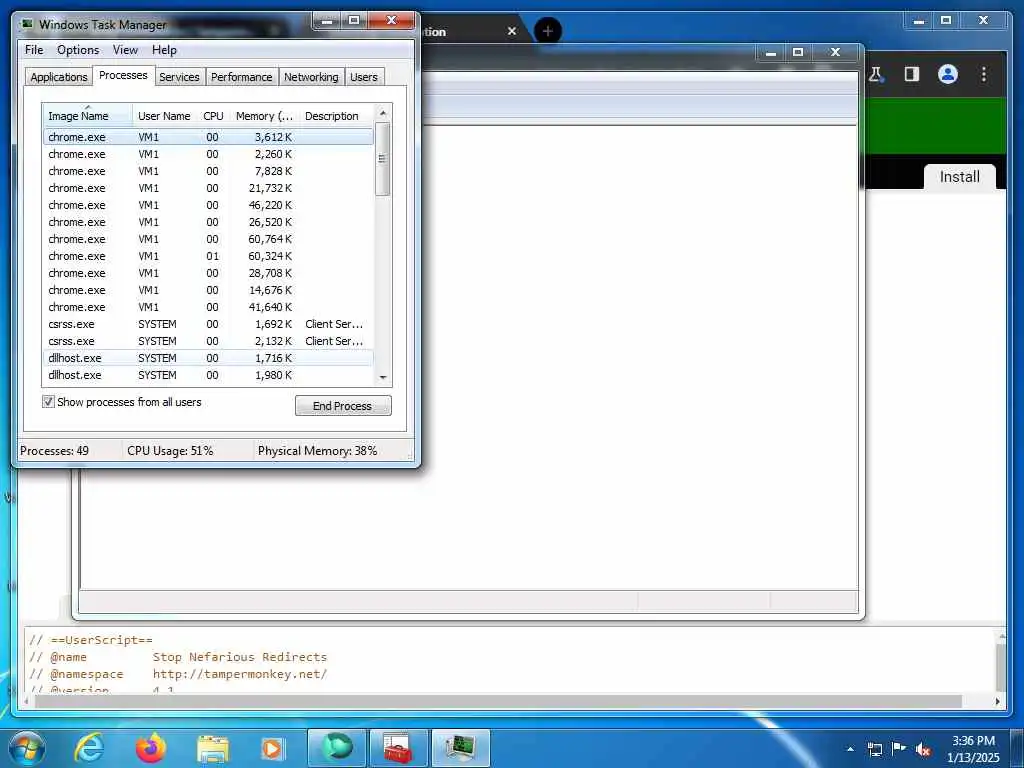Select the chrome.exe process using 28,708 K
The width and height of the screenshot is (1024, 768).
[x=208, y=273]
